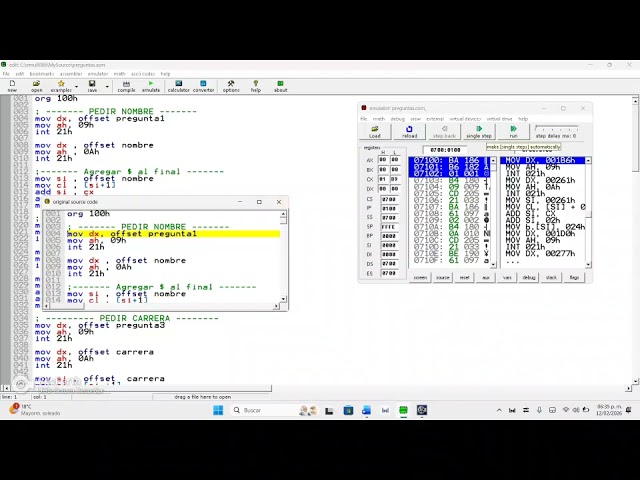
Task: Click step back in the emulator
Action: (x=444, y=131)
